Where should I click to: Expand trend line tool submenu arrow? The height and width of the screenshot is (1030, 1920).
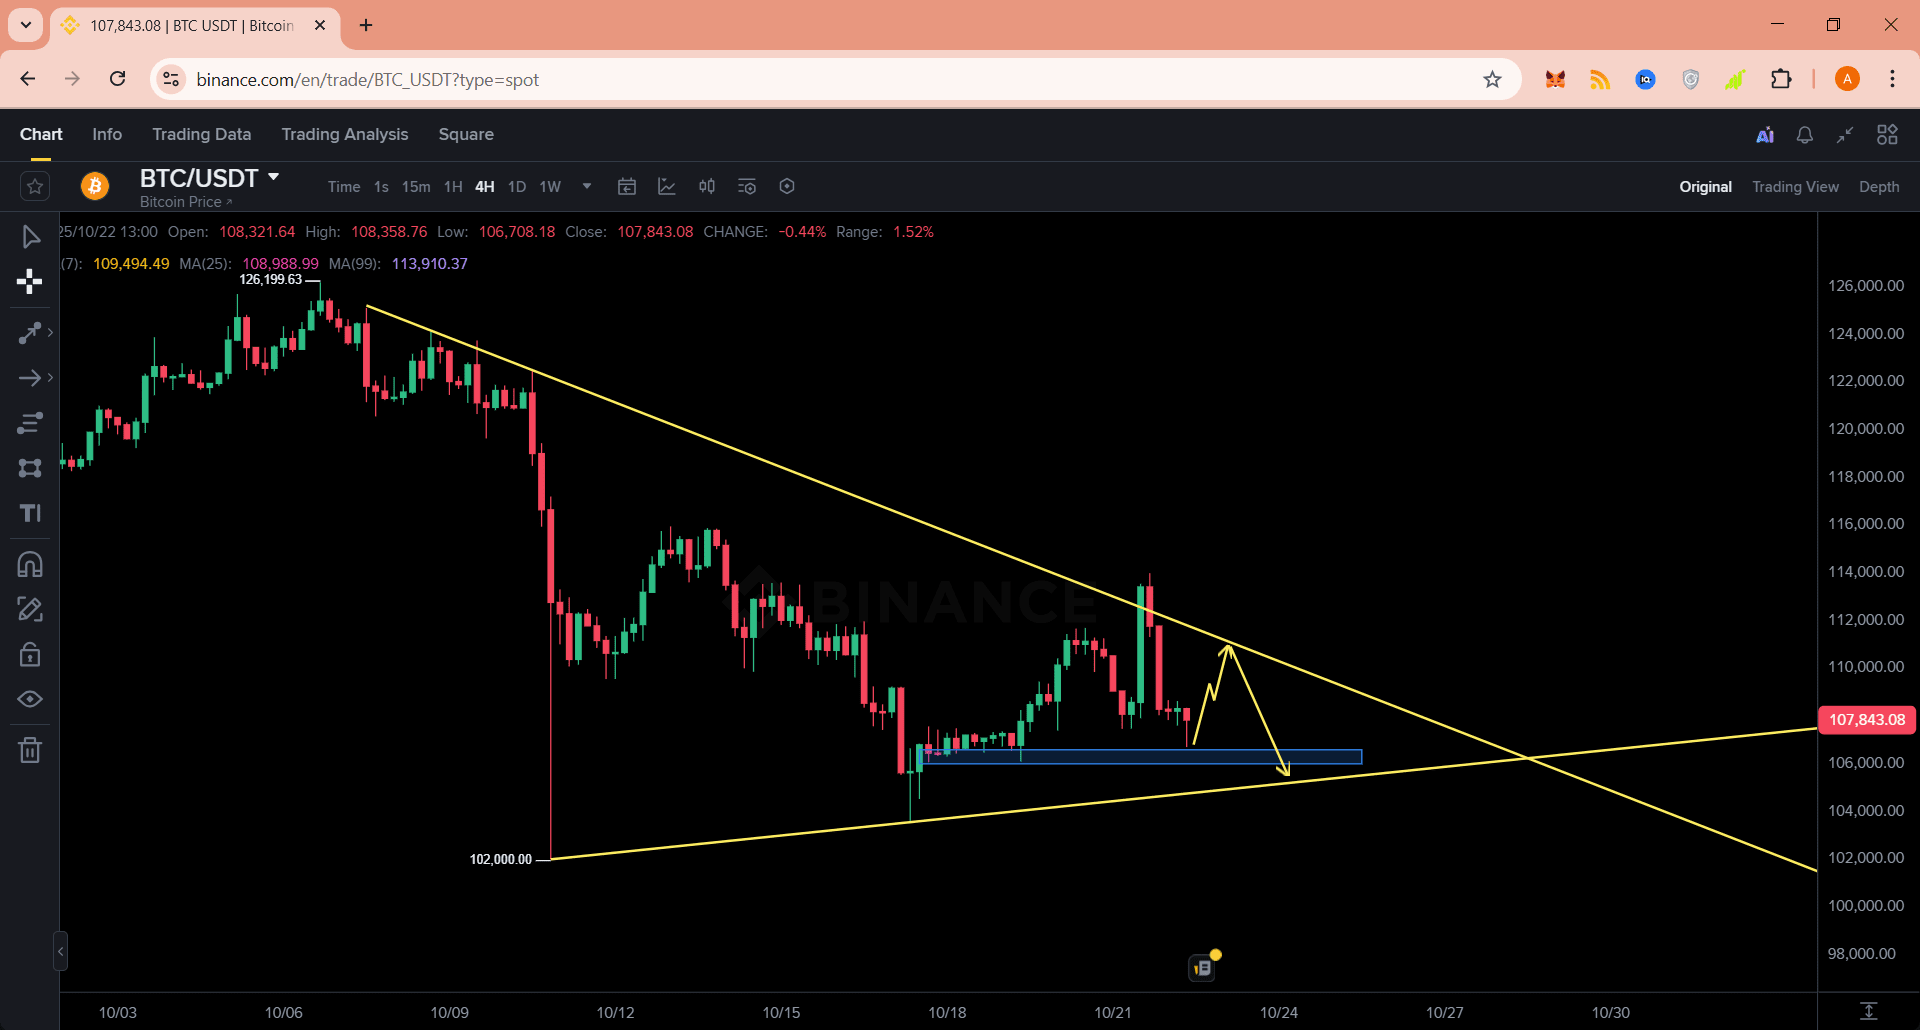point(50,333)
